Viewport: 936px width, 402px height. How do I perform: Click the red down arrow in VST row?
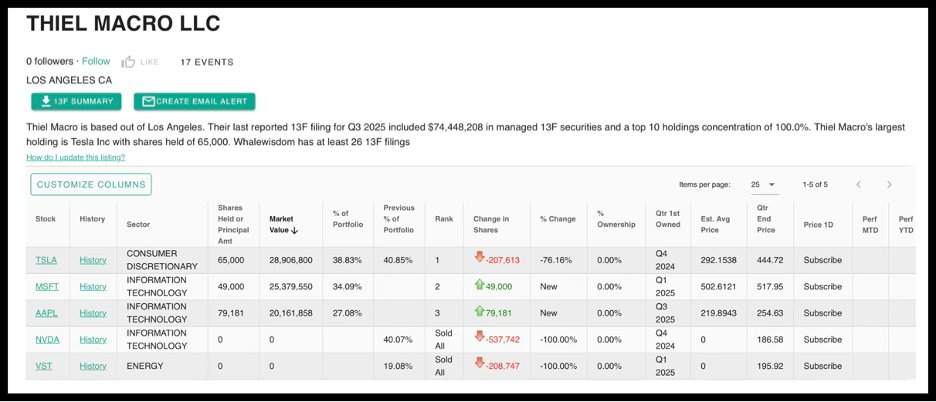pos(480,365)
